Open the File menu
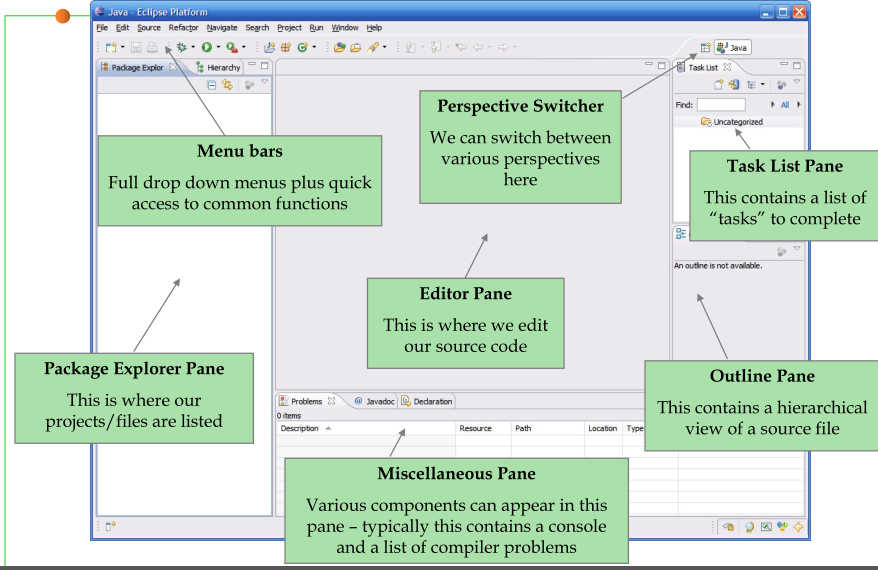878x570 pixels. (x=102, y=27)
